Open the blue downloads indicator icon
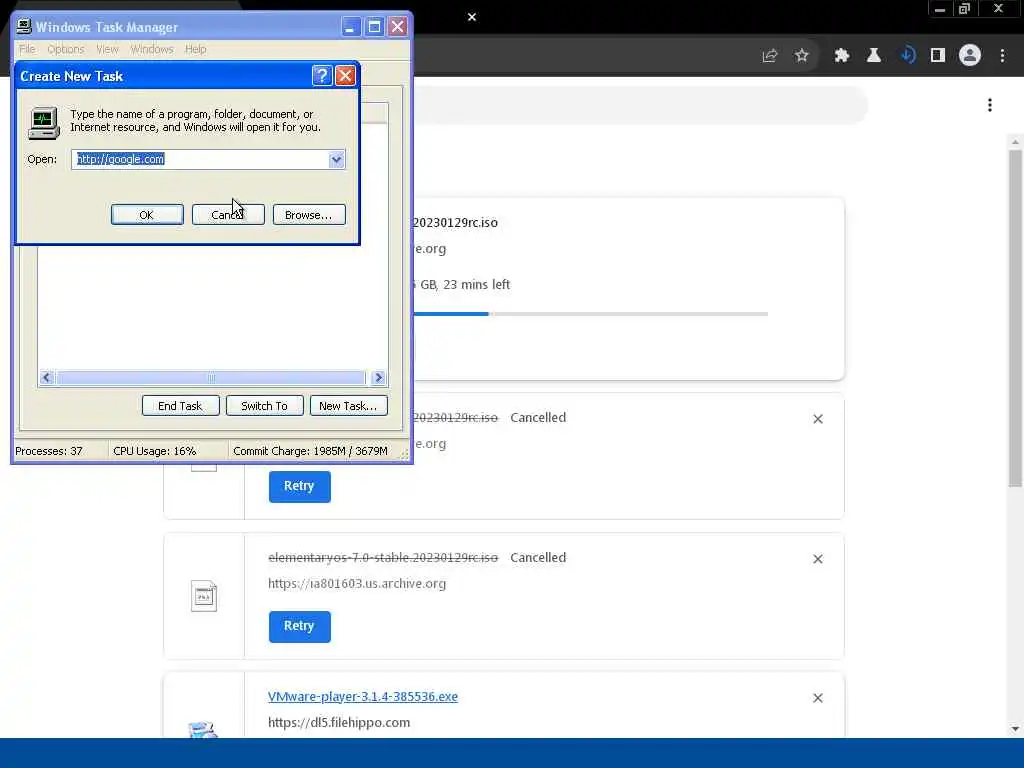Viewport: 1024px width, 768px height. 908,56
